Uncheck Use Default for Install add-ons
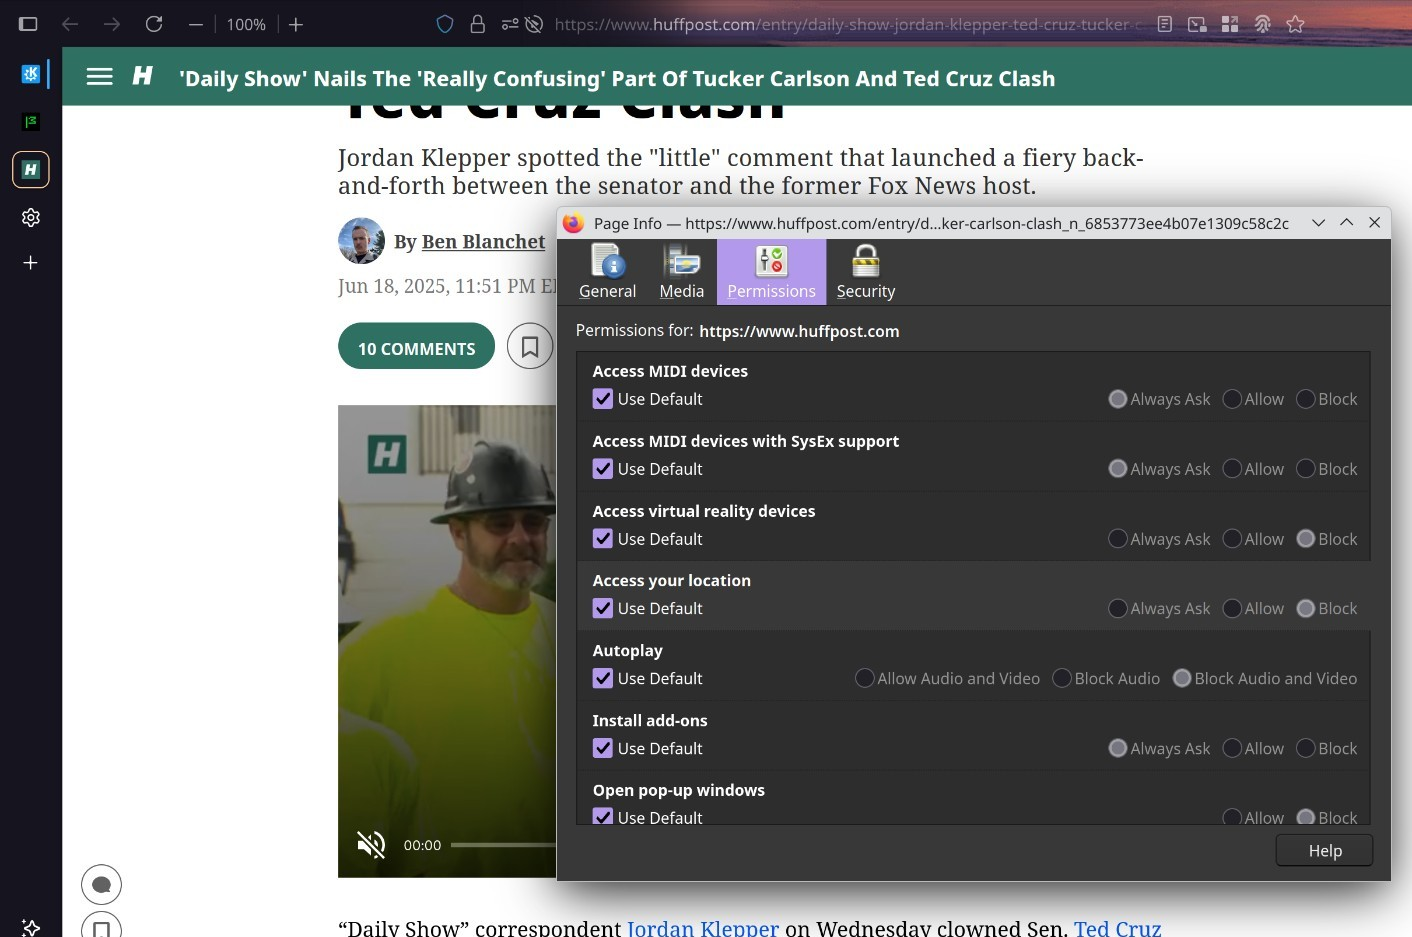1412x937 pixels. tap(603, 748)
